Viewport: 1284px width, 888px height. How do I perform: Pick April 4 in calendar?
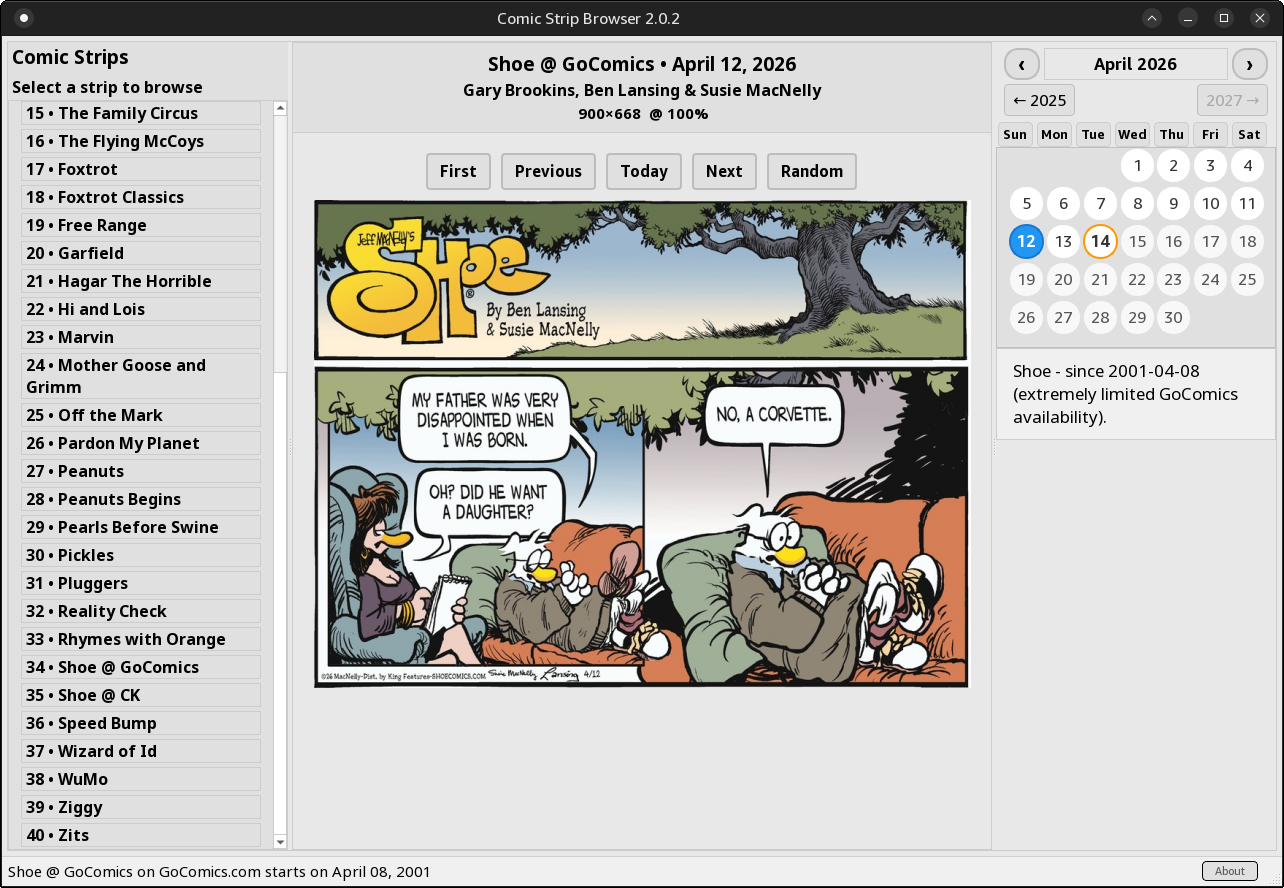1247,165
